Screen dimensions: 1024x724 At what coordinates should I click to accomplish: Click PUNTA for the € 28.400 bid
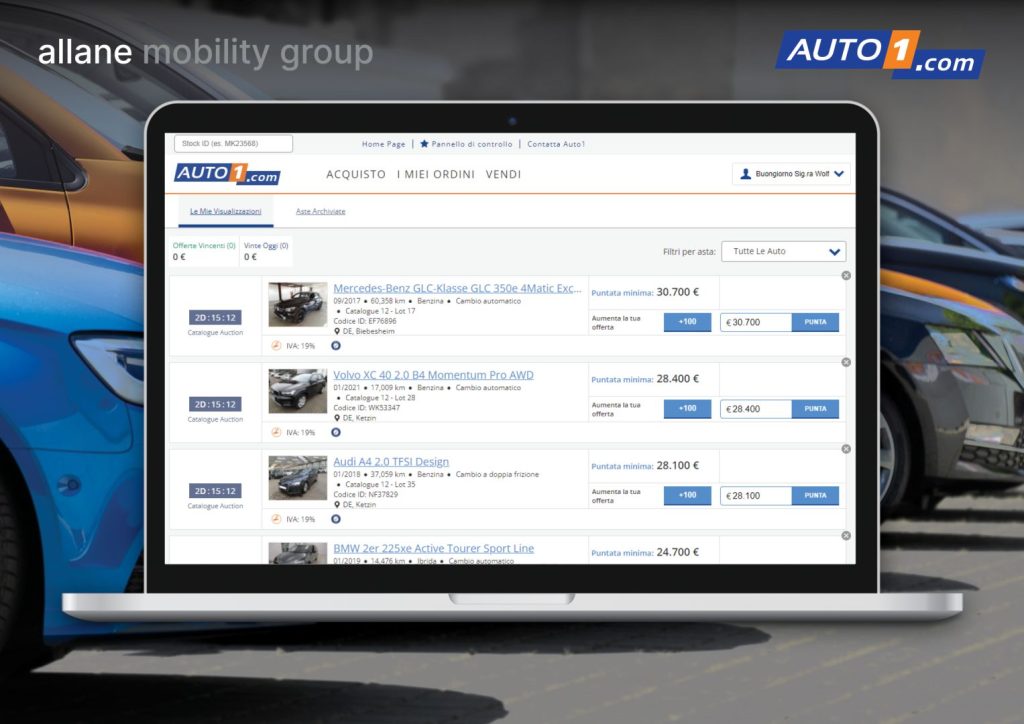815,409
